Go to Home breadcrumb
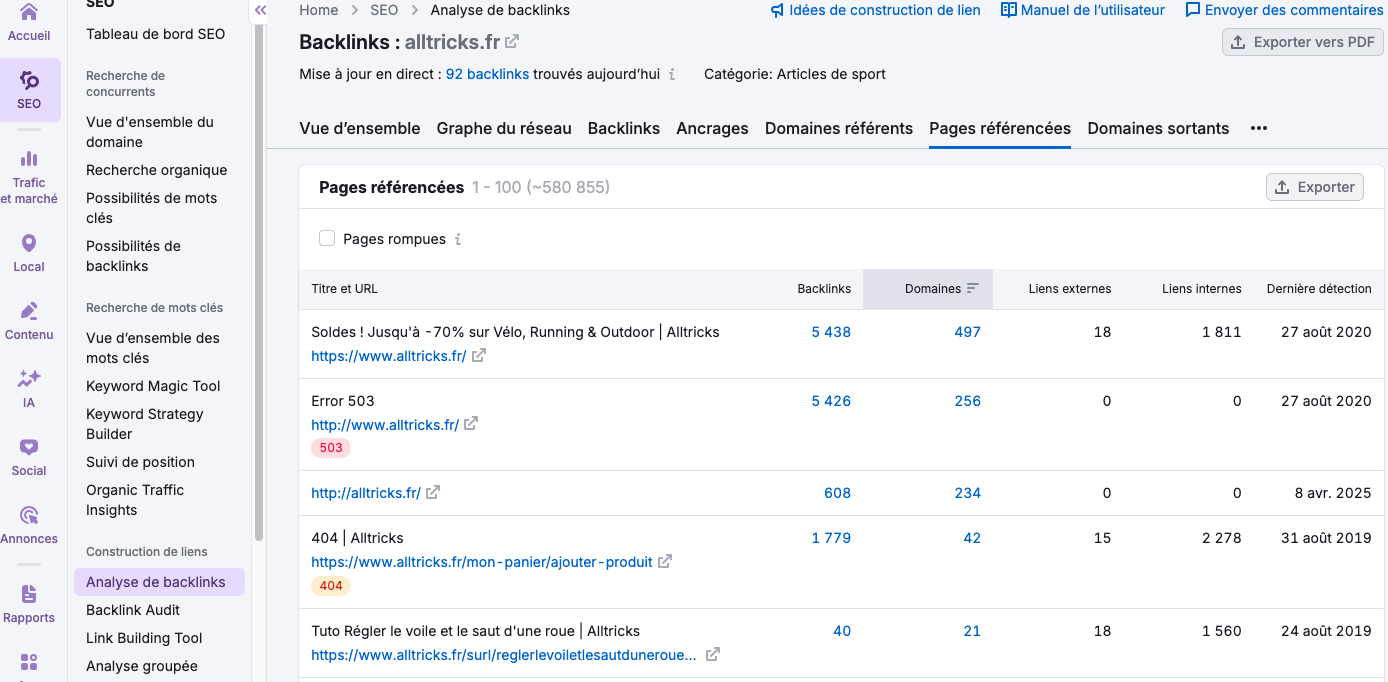The width and height of the screenshot is (1388, 682). 319,10
